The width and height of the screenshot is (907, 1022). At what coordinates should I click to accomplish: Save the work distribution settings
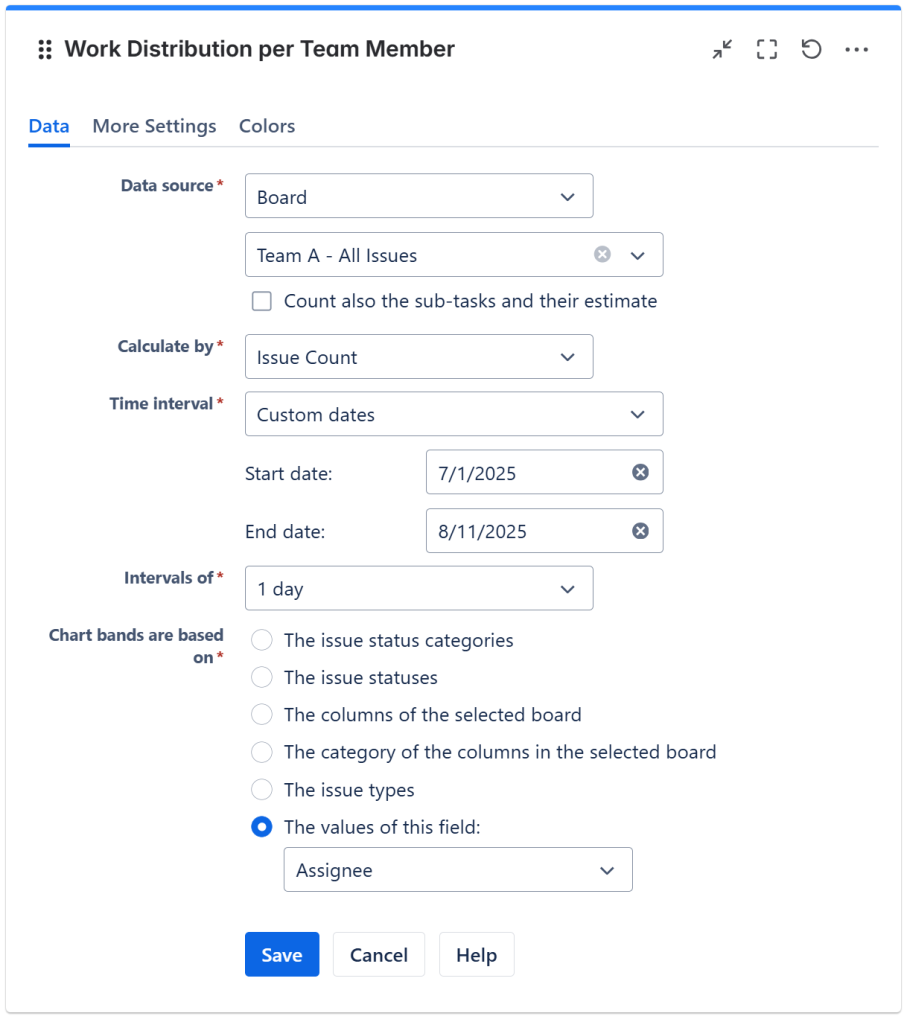[x=281, y=954]
